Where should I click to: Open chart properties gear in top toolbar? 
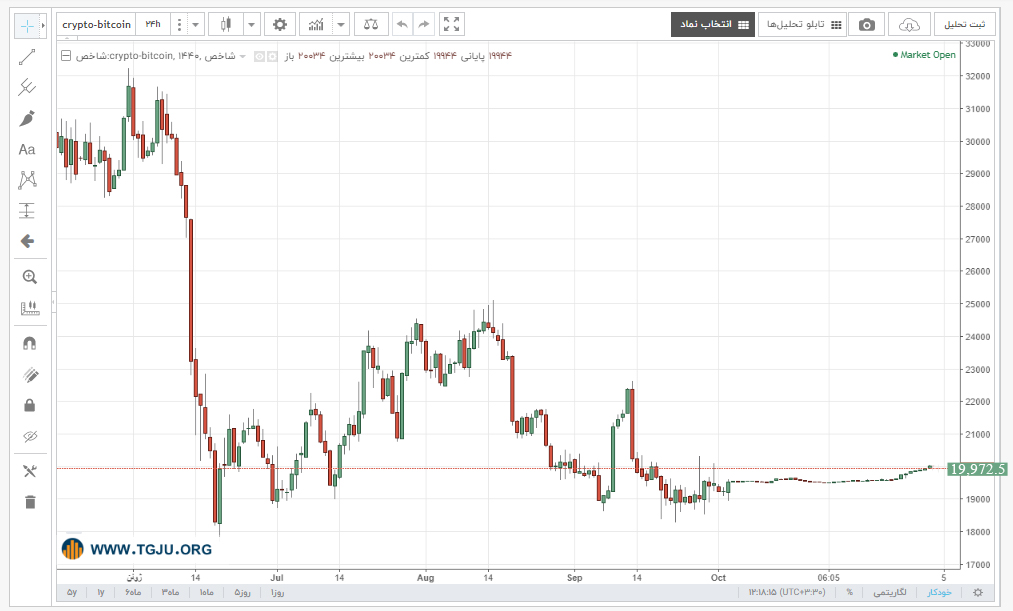(280, 25)
